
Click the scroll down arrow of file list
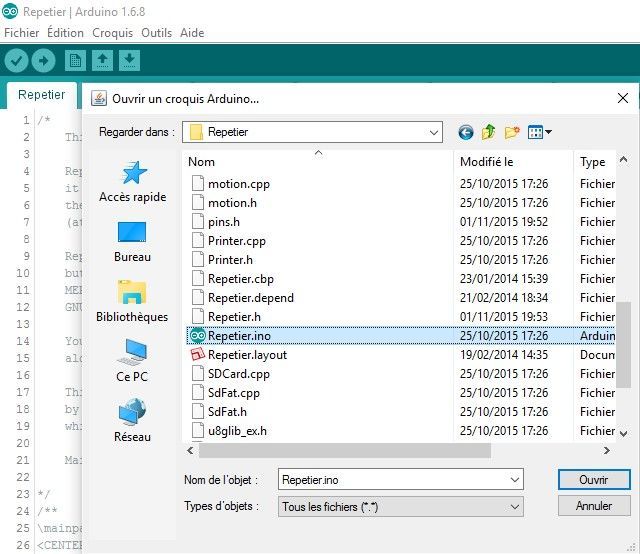pyautogui.click(x=623, y=433)
